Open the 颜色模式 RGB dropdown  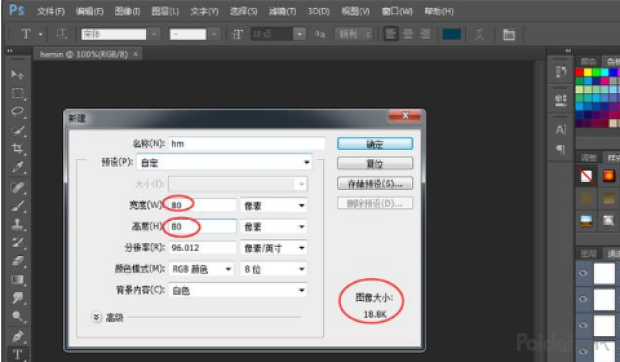[x=201, y=269]
